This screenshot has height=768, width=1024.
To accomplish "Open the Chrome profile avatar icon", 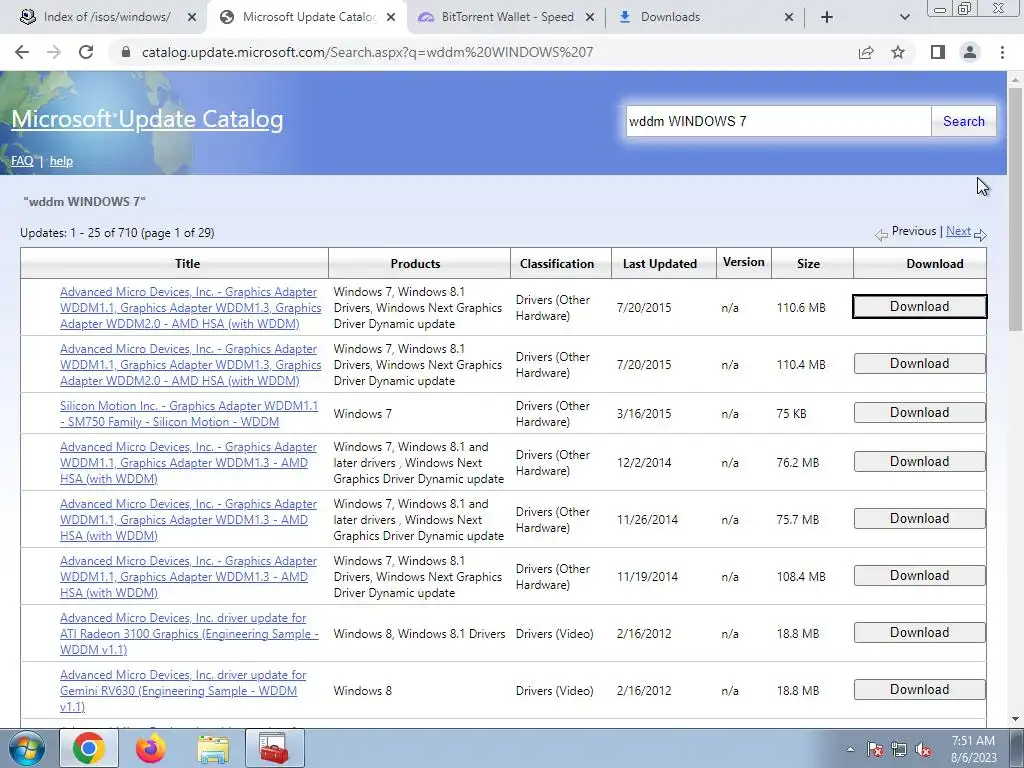I will (970, 52).
